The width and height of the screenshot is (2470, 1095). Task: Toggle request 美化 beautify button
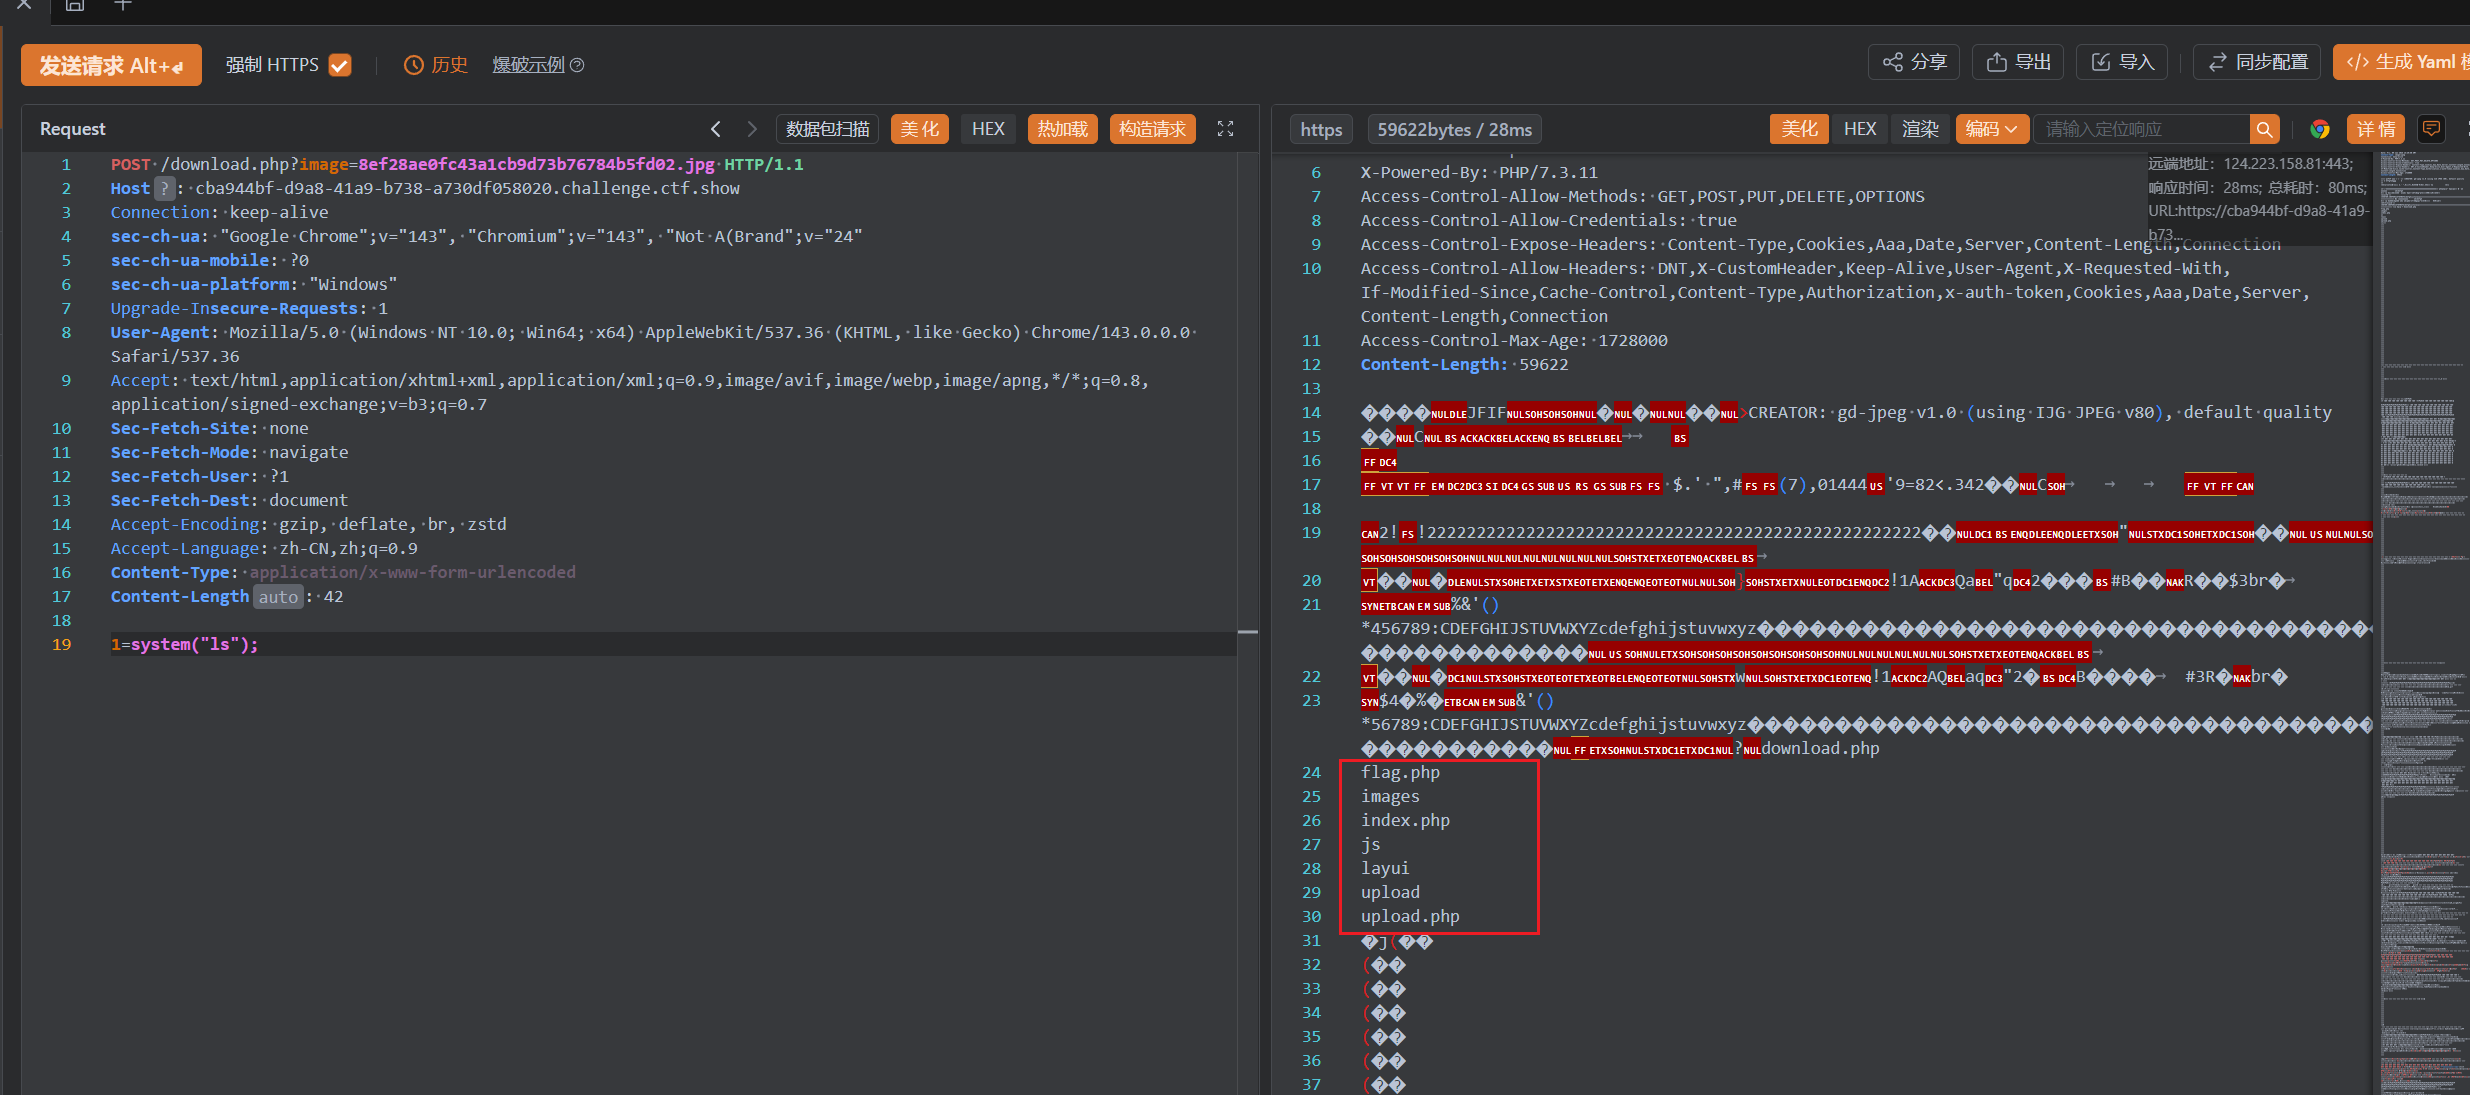click(919, 129)
